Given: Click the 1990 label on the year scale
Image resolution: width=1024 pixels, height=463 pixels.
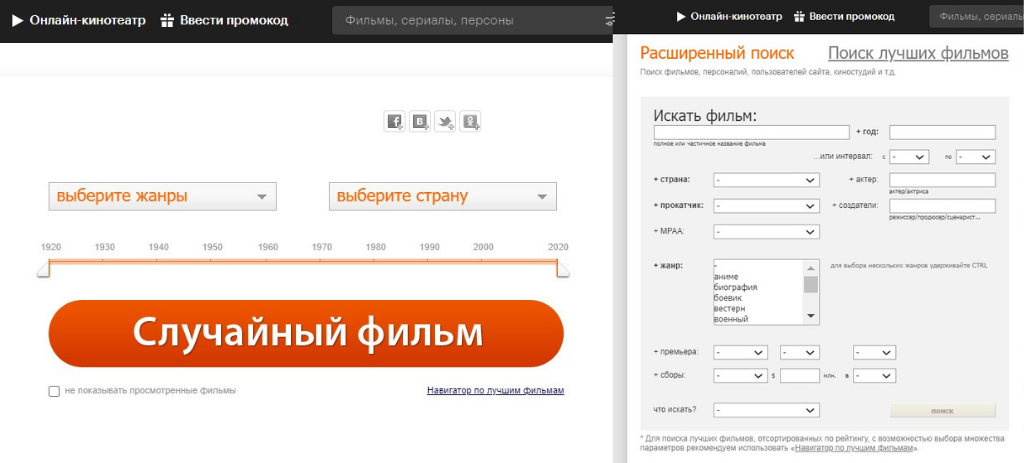Looking at the screenshot, I should tap(429, 247).
